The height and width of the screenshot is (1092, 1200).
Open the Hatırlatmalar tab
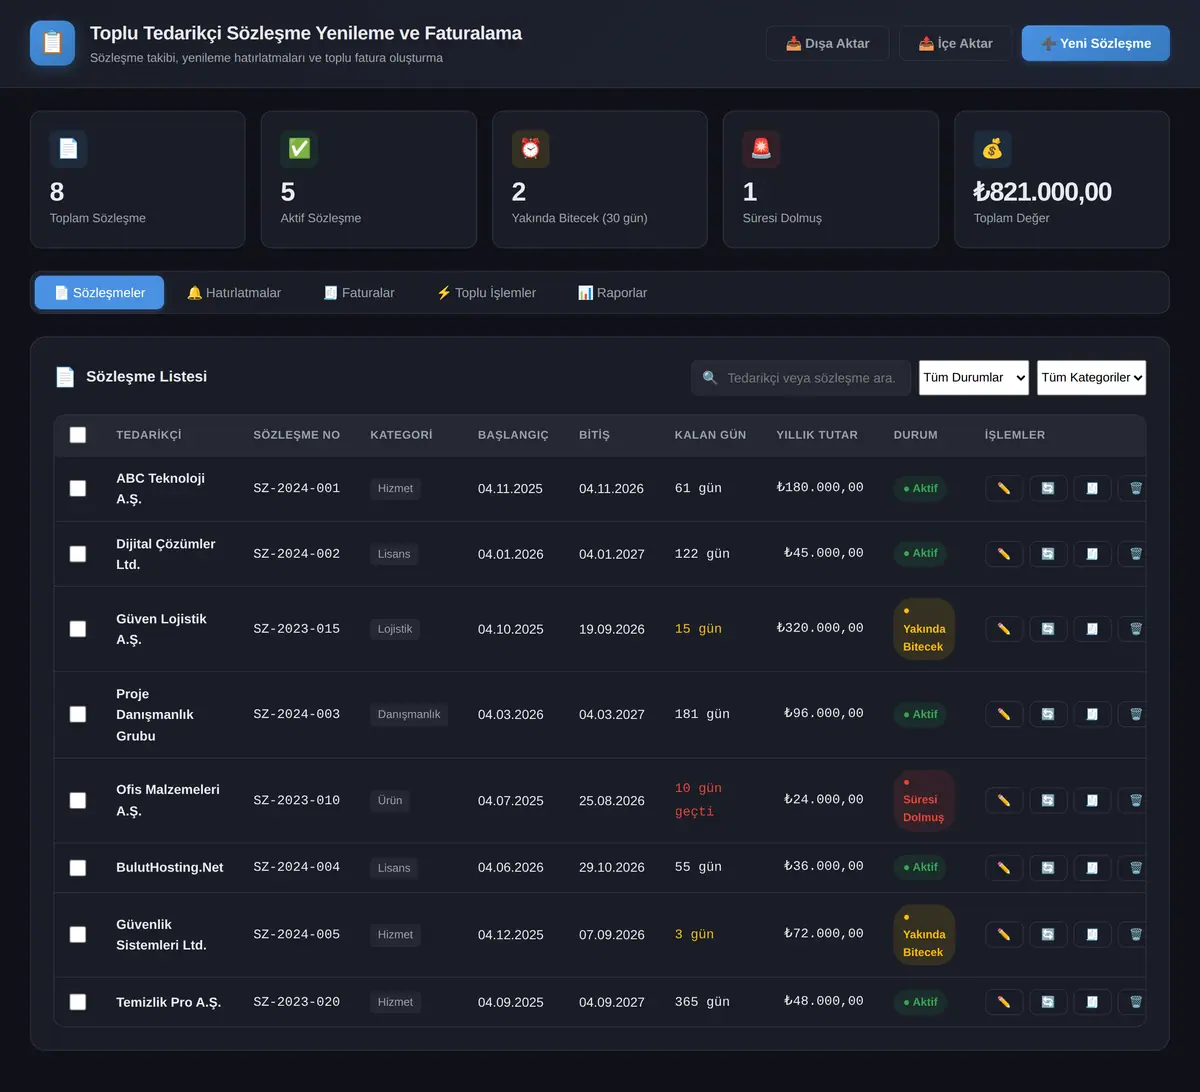234,293
